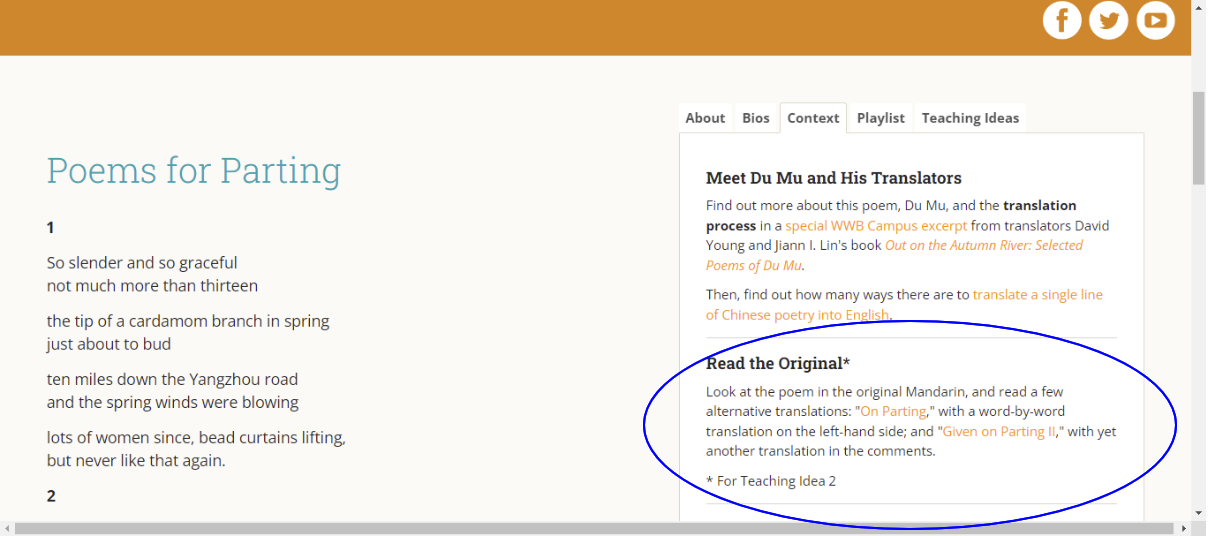Click the Poems for Parting title

(x=193, y=171)
